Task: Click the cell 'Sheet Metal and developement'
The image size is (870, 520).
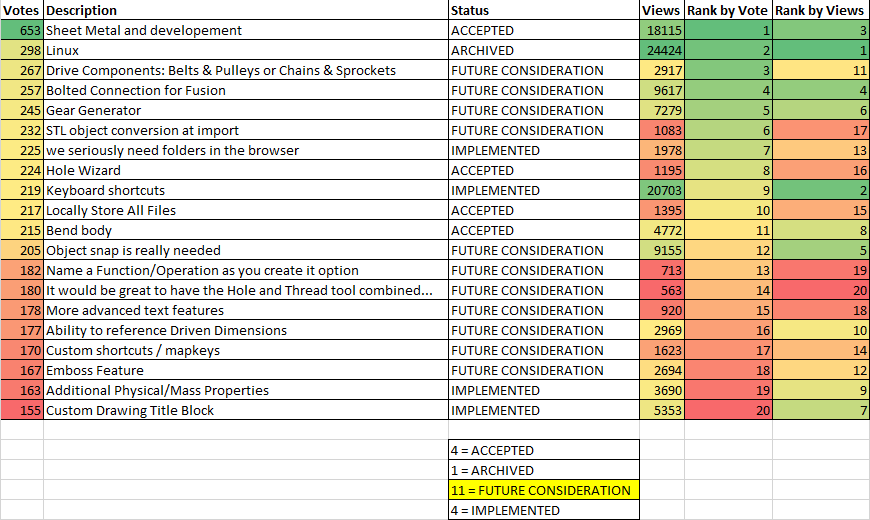Action: click(x=246, y=30)
